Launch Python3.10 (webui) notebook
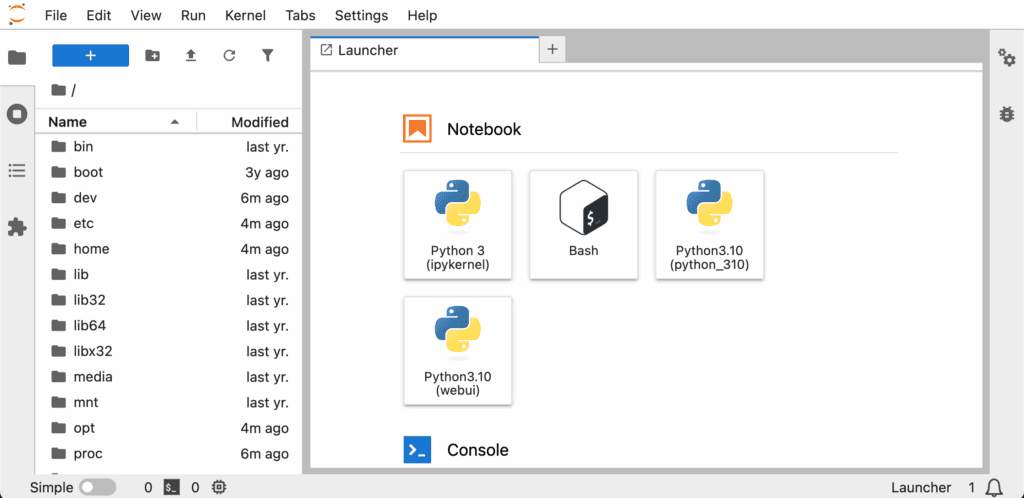 click(458, 351)
